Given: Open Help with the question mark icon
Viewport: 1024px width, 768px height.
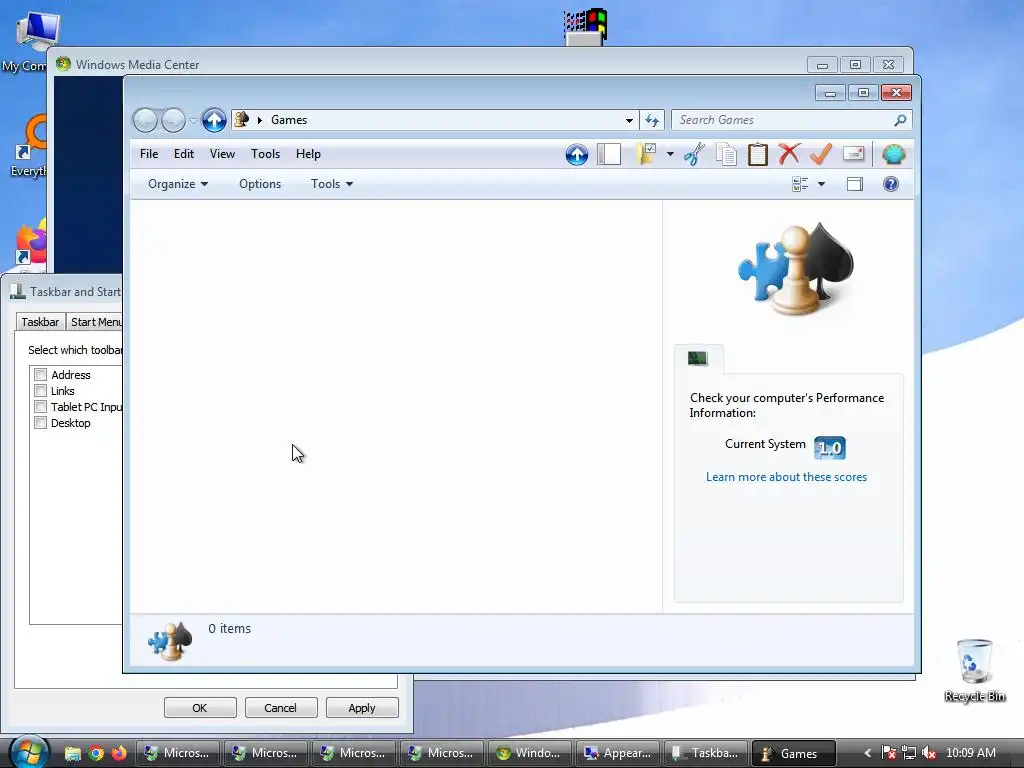Looking at the screenshot, I should point(891,184).
